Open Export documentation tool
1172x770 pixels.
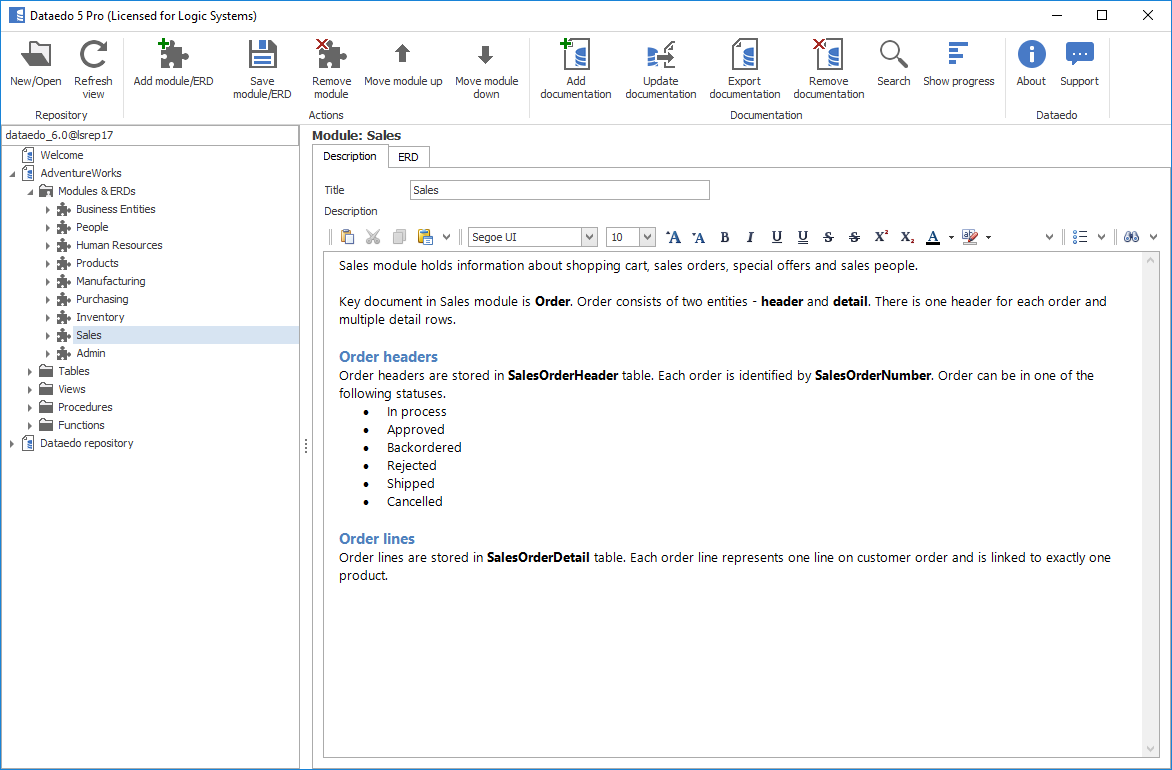click(x=744, y=56)
